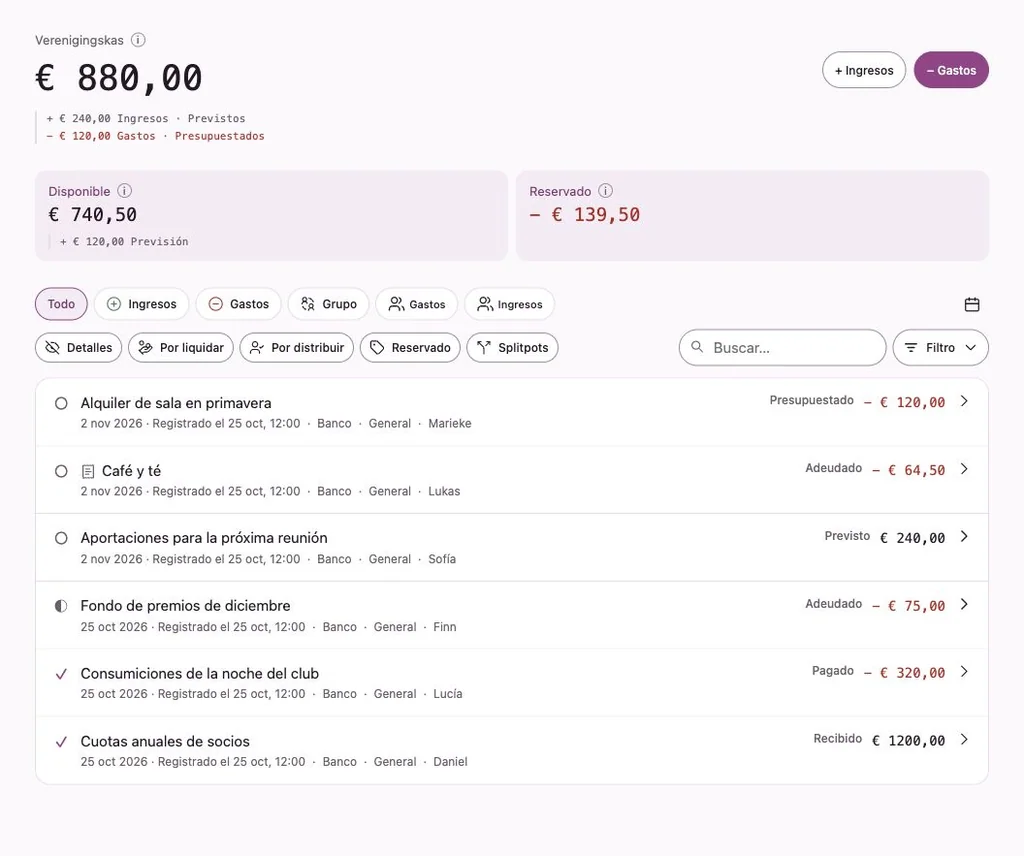The height and width of the screenshot is (856, 1024).
Task: Expand Consumiciones de la noche del club chevron
Action: (x=964, y=671)
